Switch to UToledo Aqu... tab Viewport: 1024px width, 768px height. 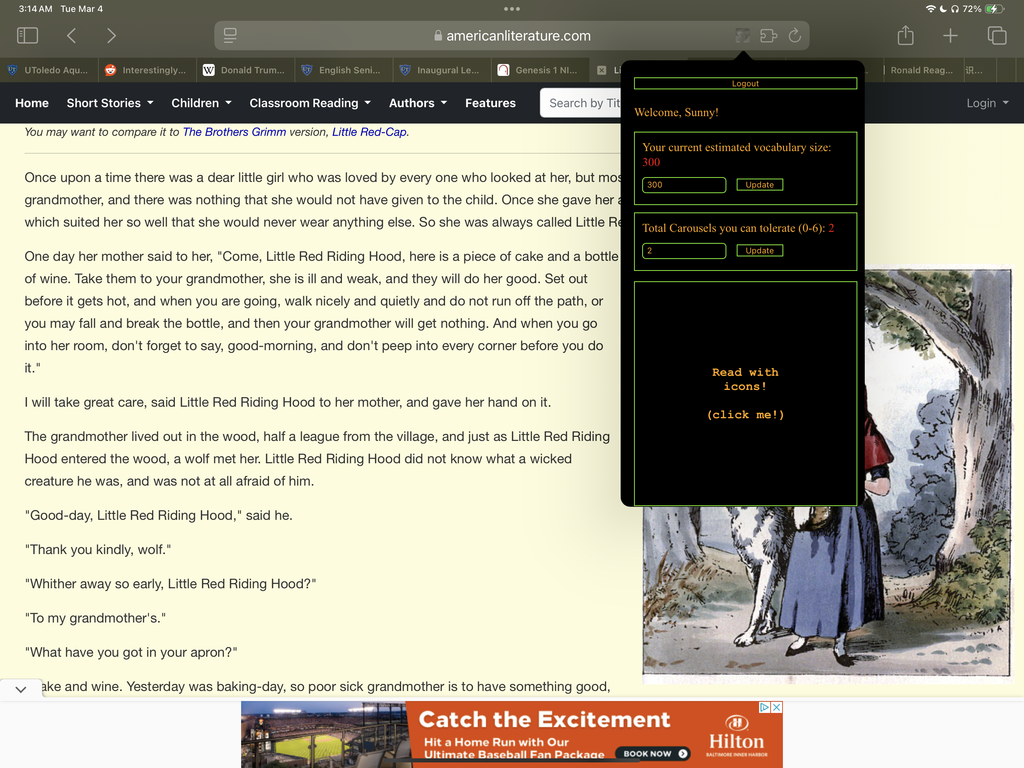point(49,70)
